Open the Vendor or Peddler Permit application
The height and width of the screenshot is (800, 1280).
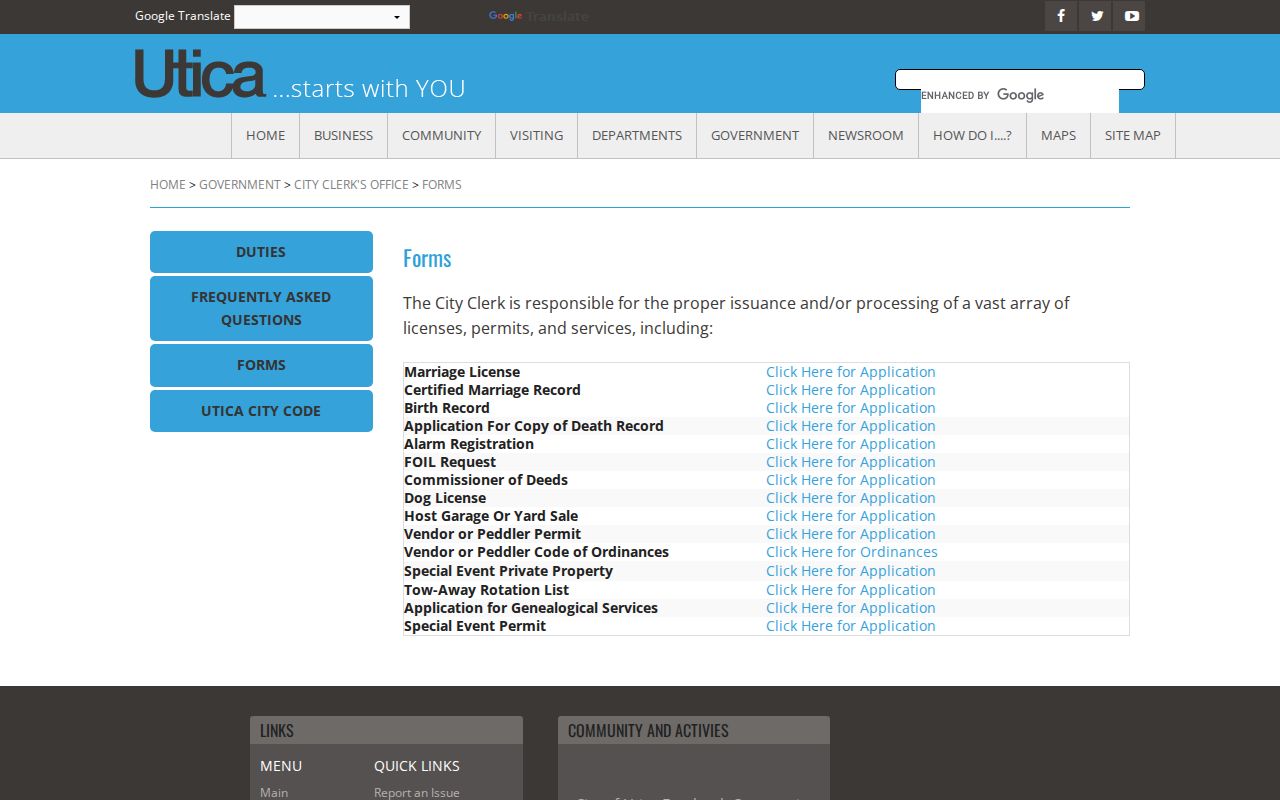point(851,534)
